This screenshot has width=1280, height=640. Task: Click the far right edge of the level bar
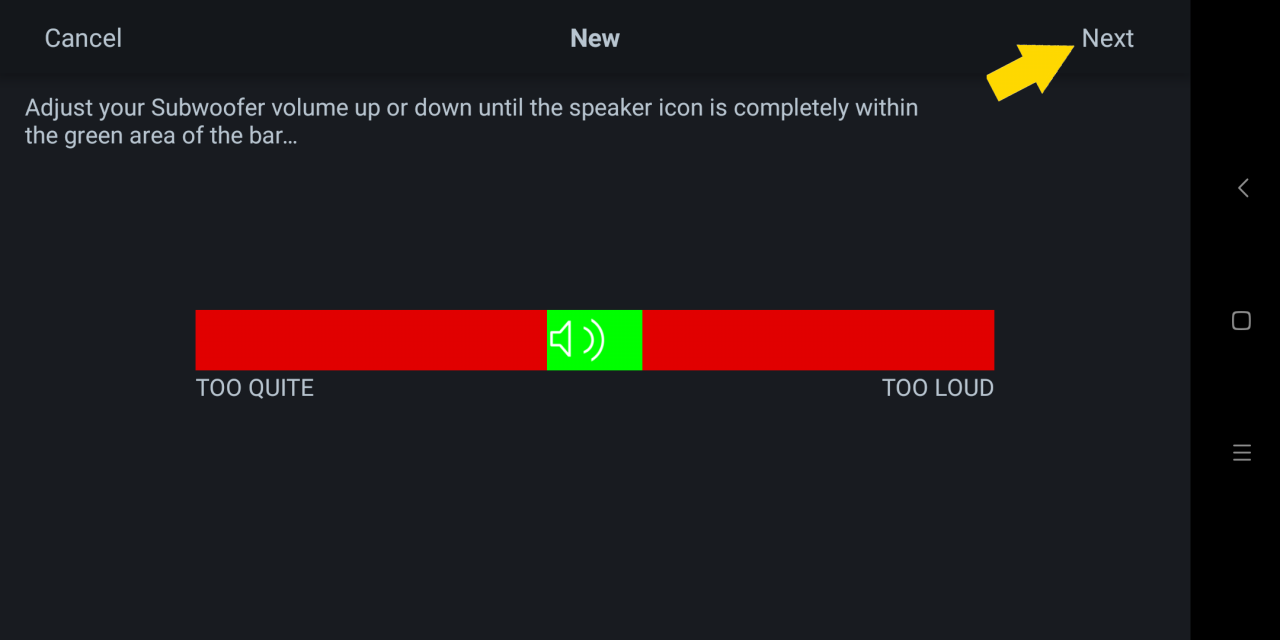click(x=990, y=340)
